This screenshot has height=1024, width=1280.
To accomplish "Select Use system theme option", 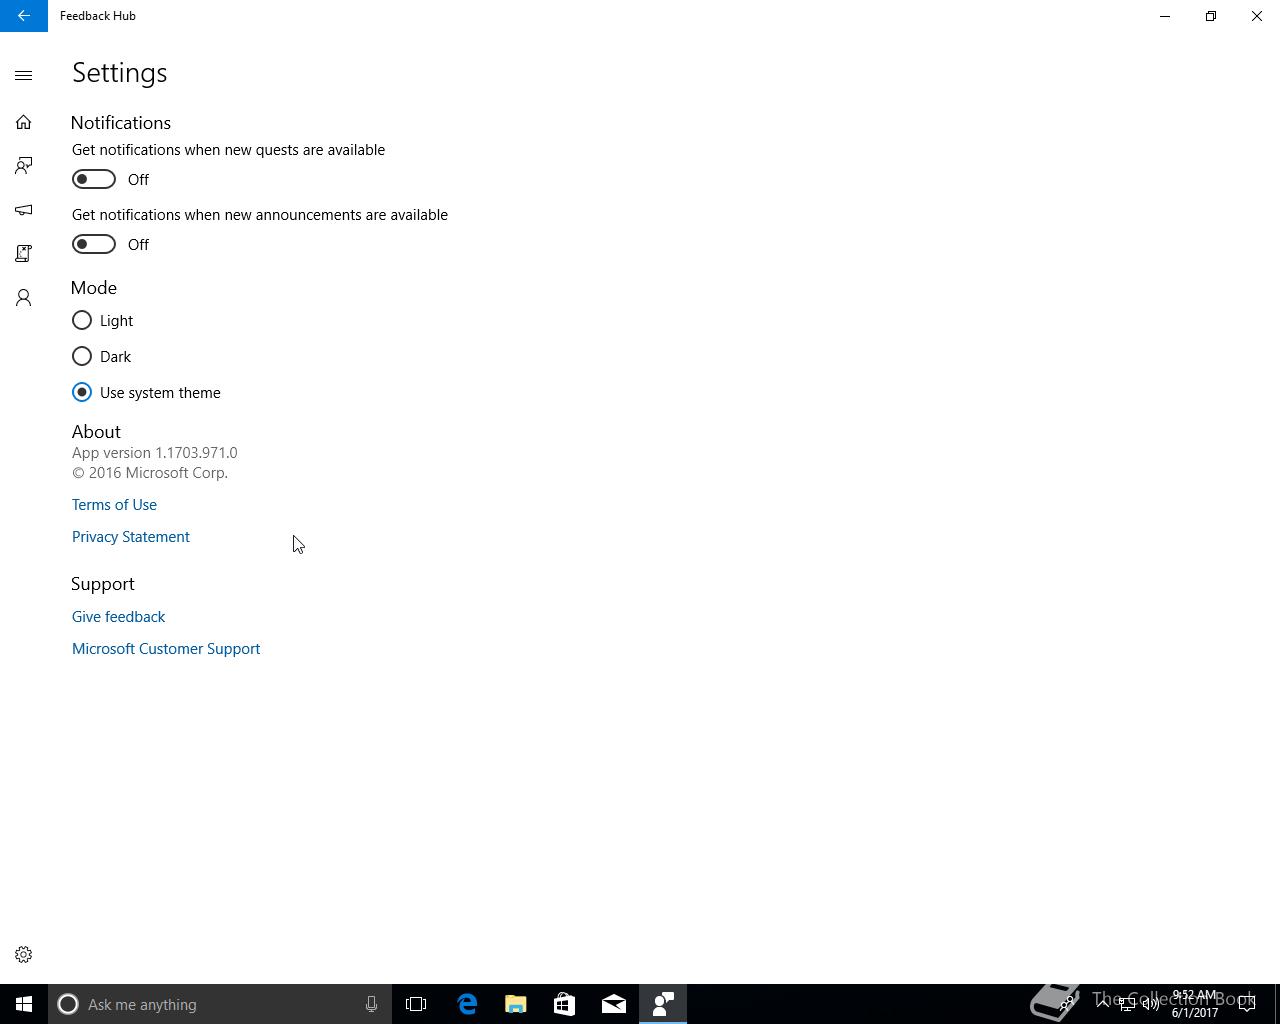I will tap(146, 392).
